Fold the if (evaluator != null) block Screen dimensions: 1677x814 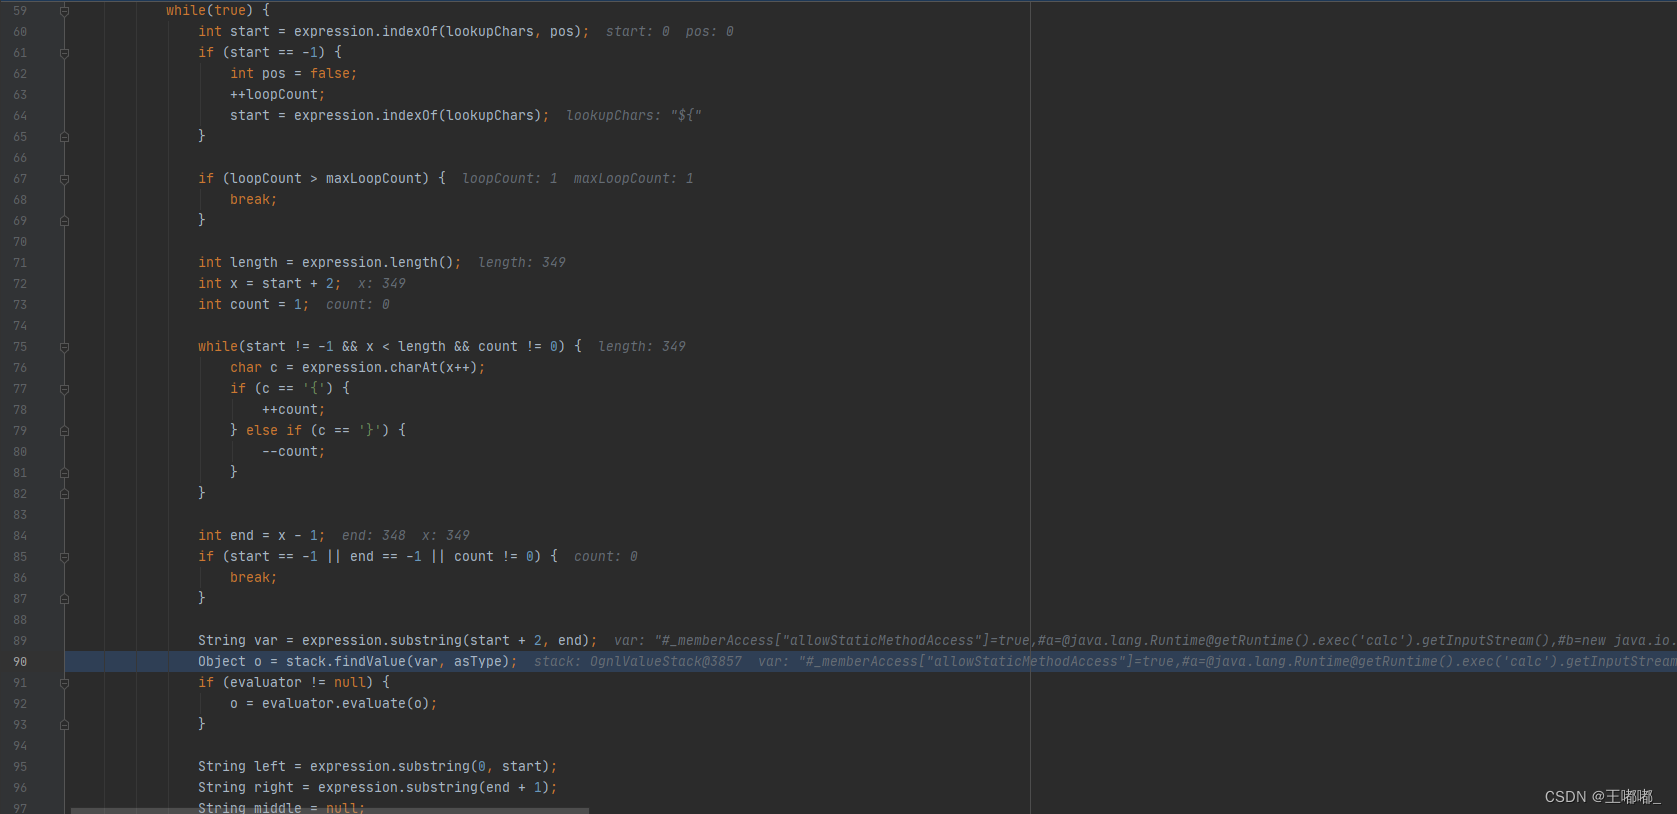(64, 683)
